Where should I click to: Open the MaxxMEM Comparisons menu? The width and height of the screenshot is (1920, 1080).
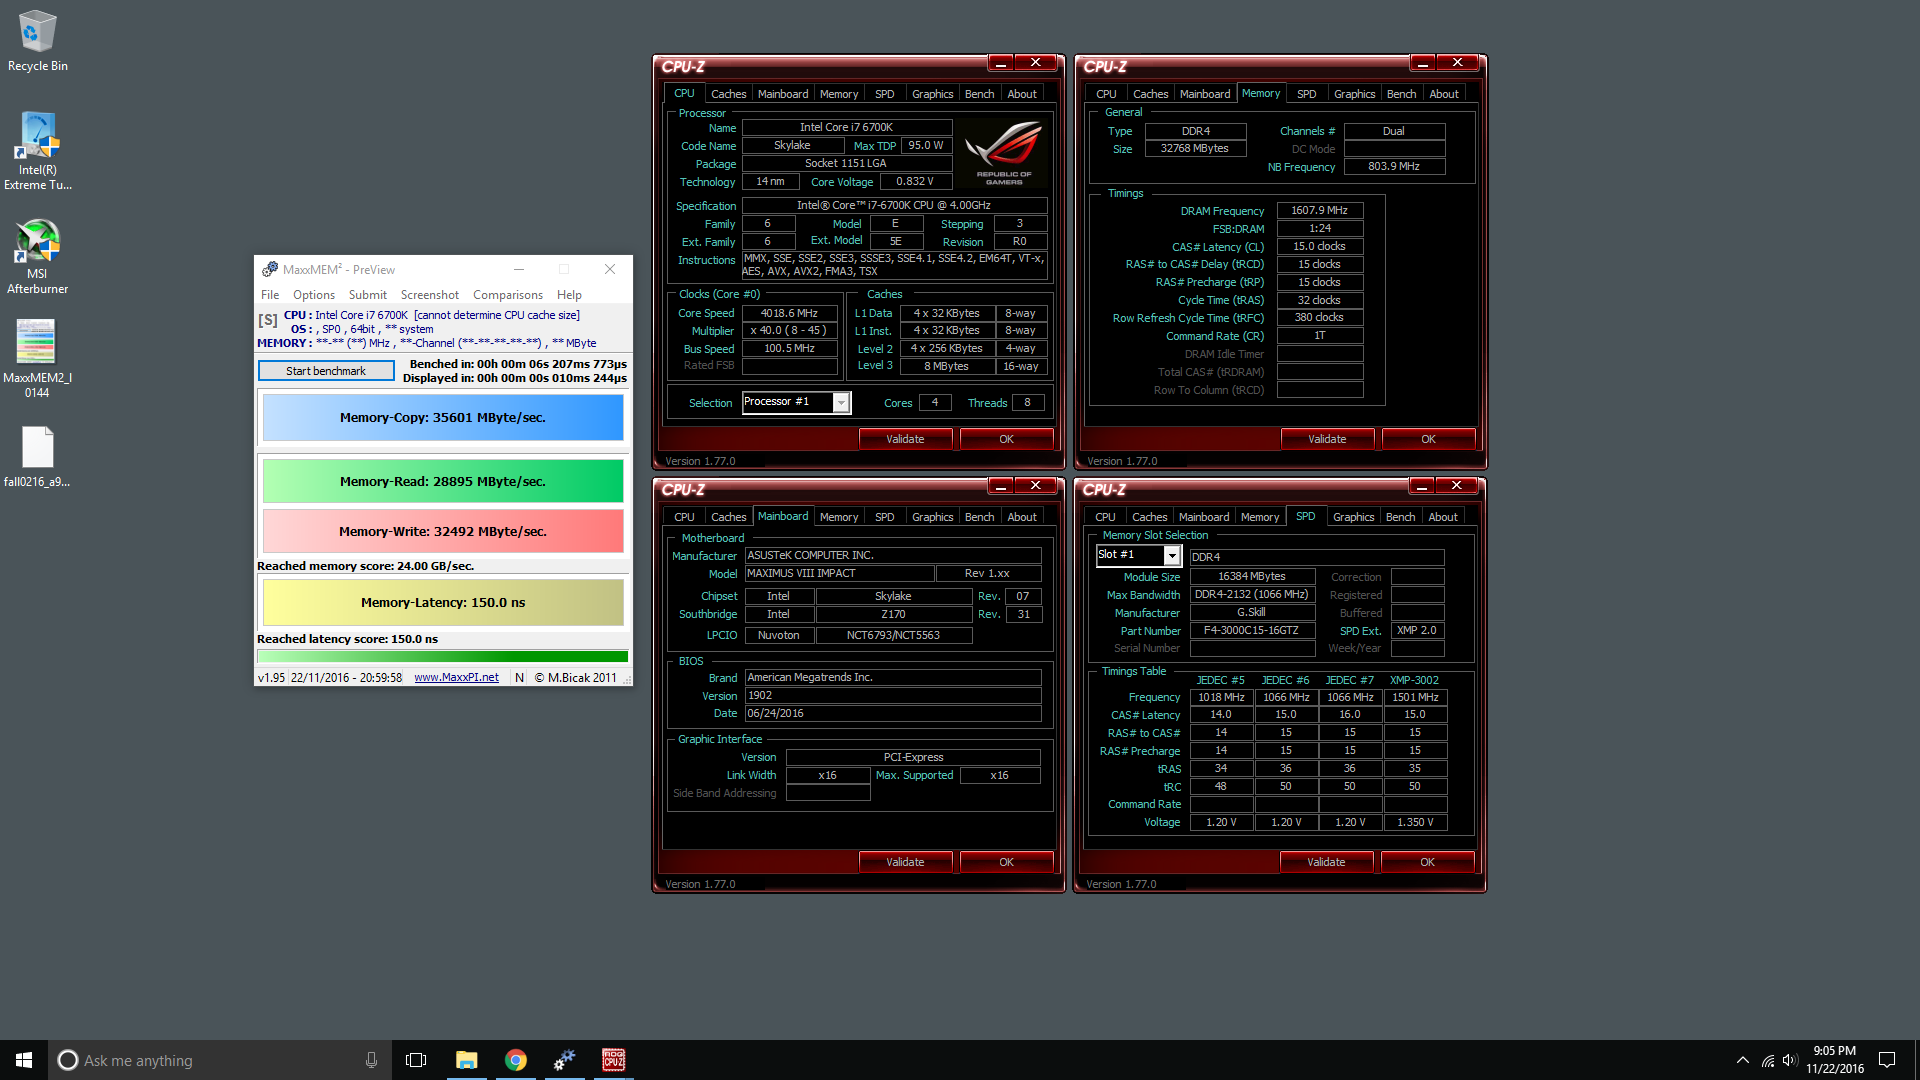[508, 295]
